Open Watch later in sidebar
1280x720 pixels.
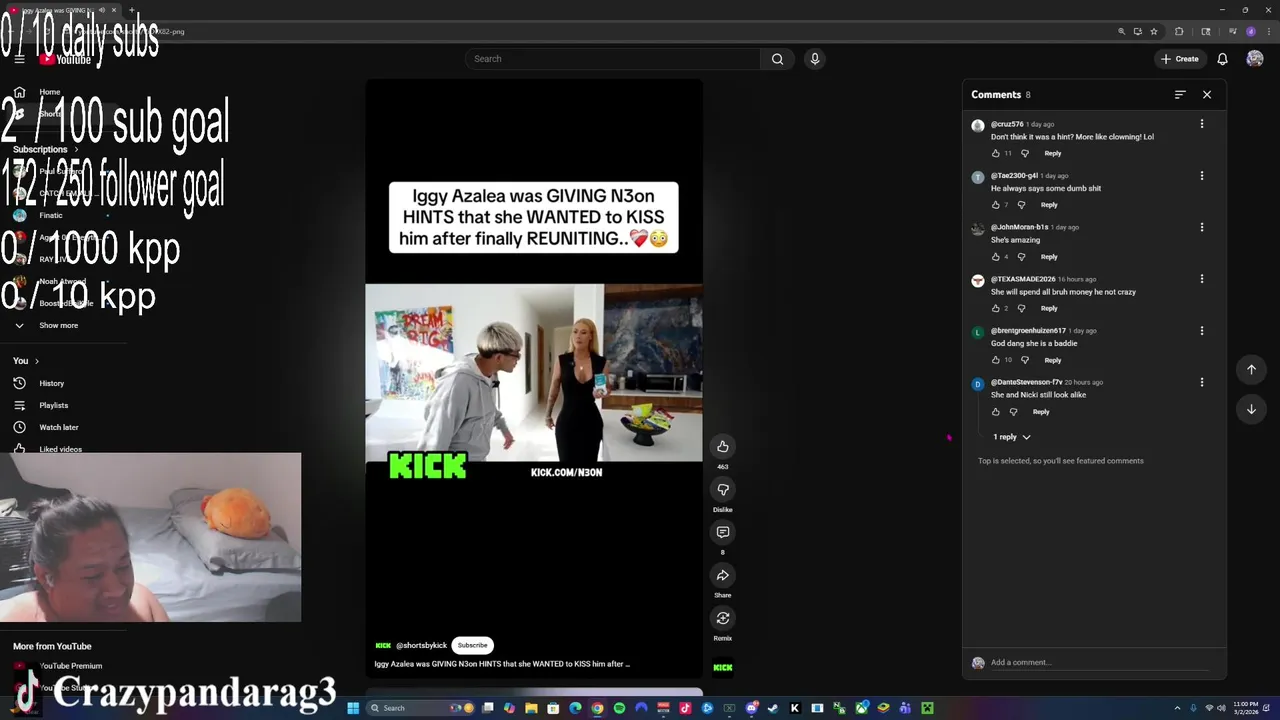click(58, 427)
